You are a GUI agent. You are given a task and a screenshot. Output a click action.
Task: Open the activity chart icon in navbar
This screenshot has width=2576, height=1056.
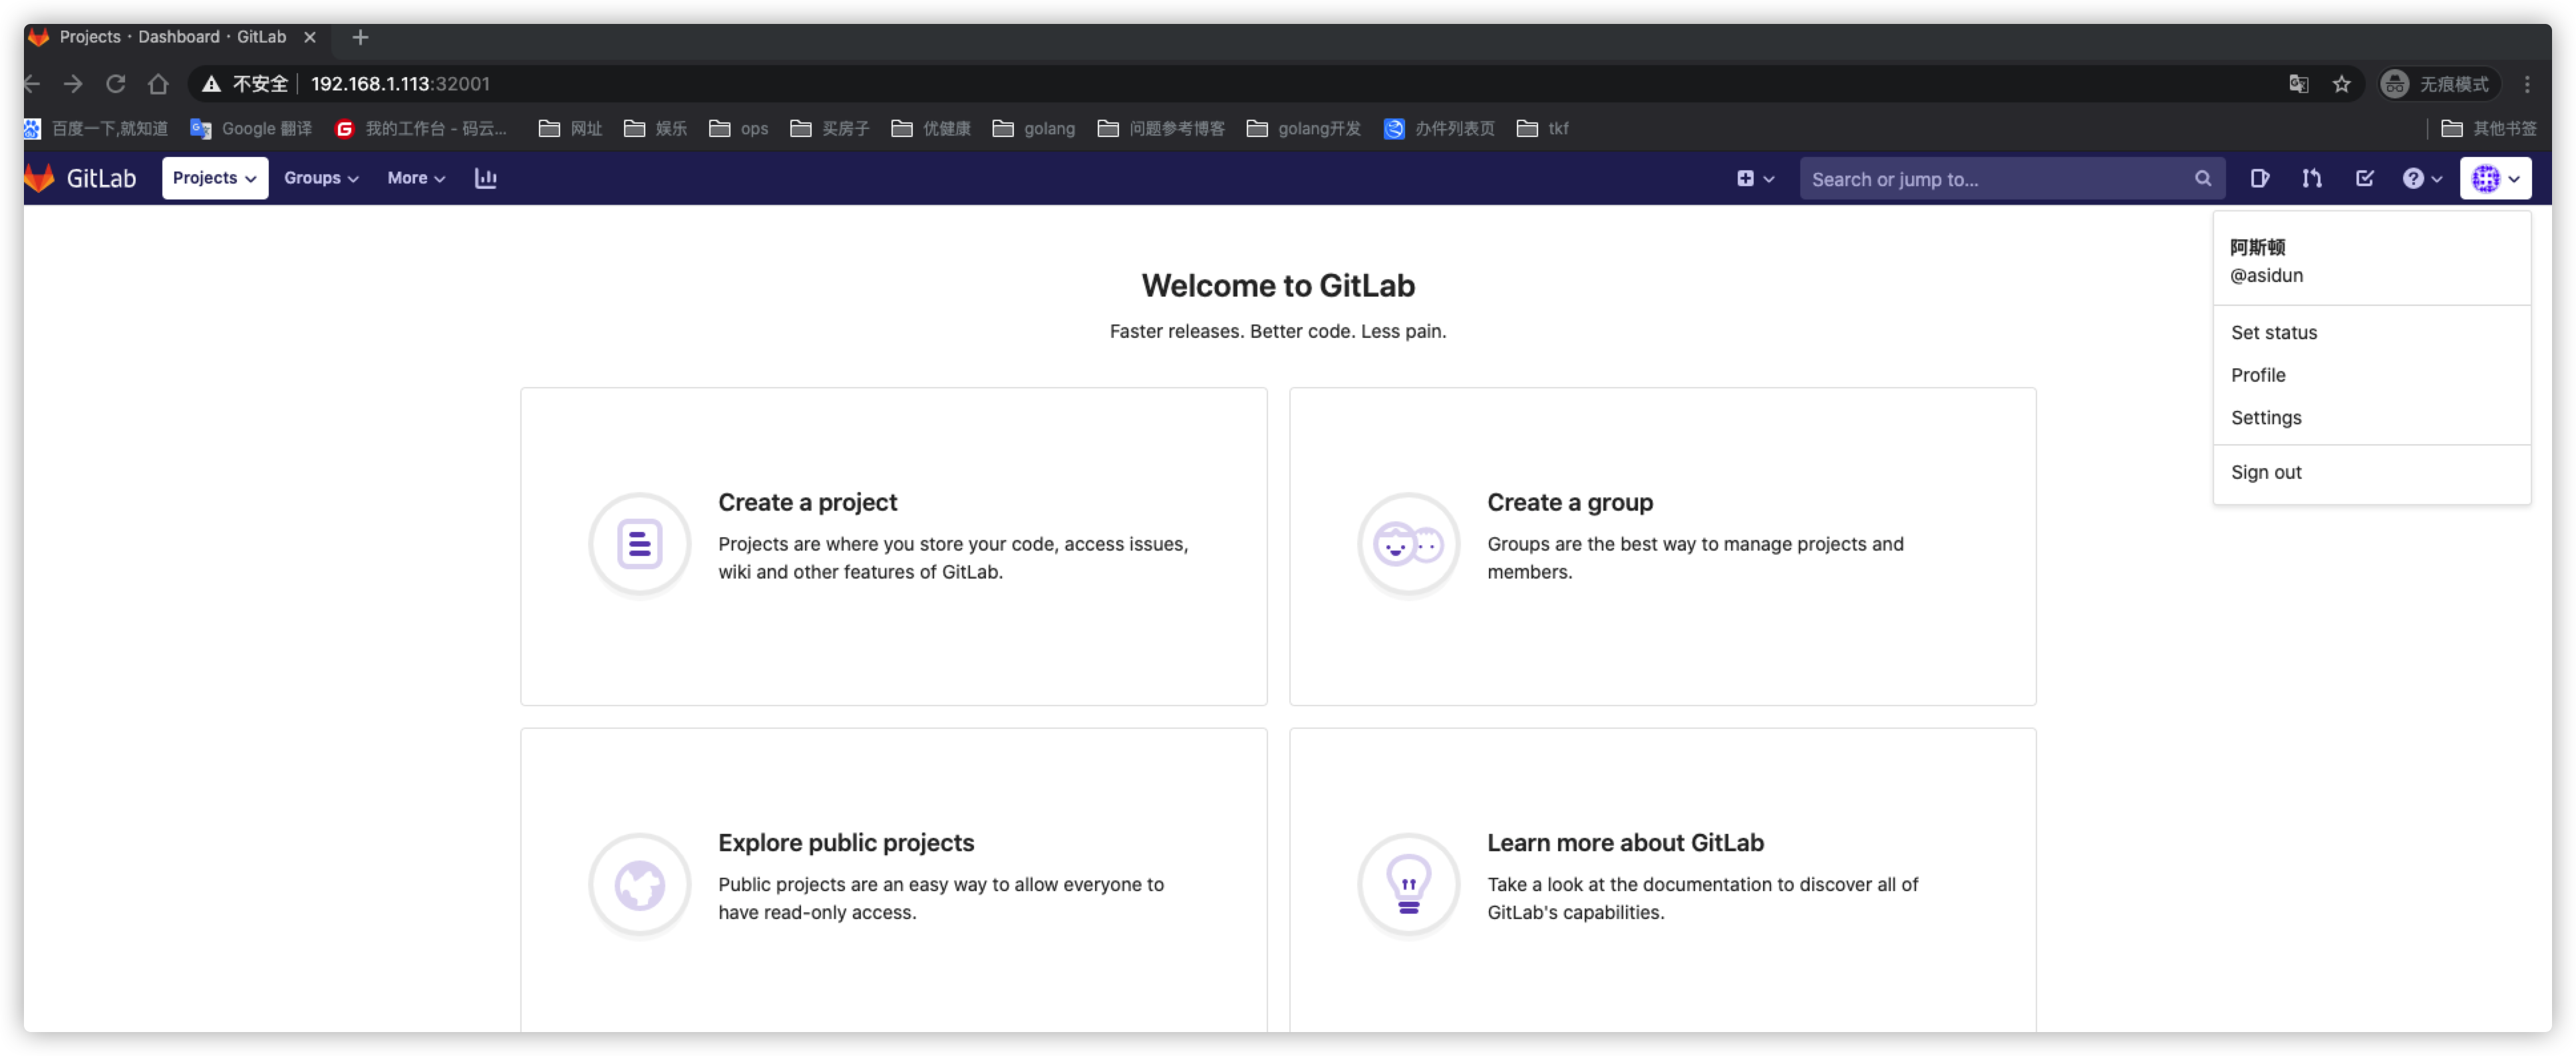pyautogui.click(x=485, y=178)
